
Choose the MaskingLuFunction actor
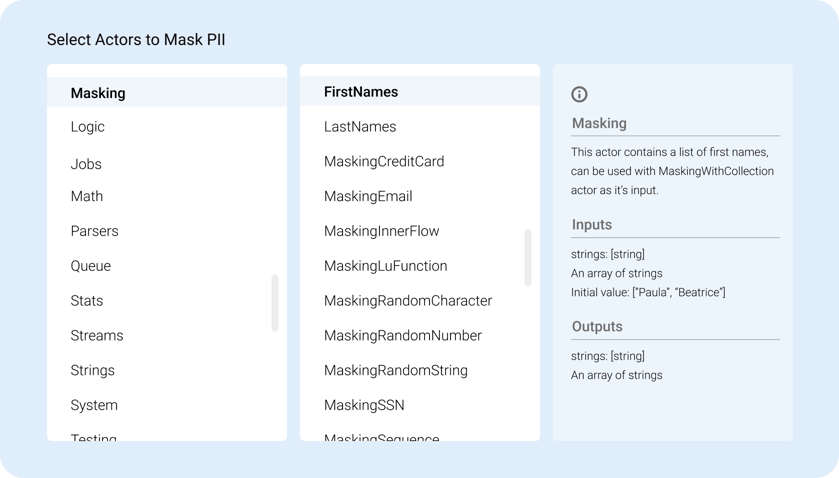[386, 266]
